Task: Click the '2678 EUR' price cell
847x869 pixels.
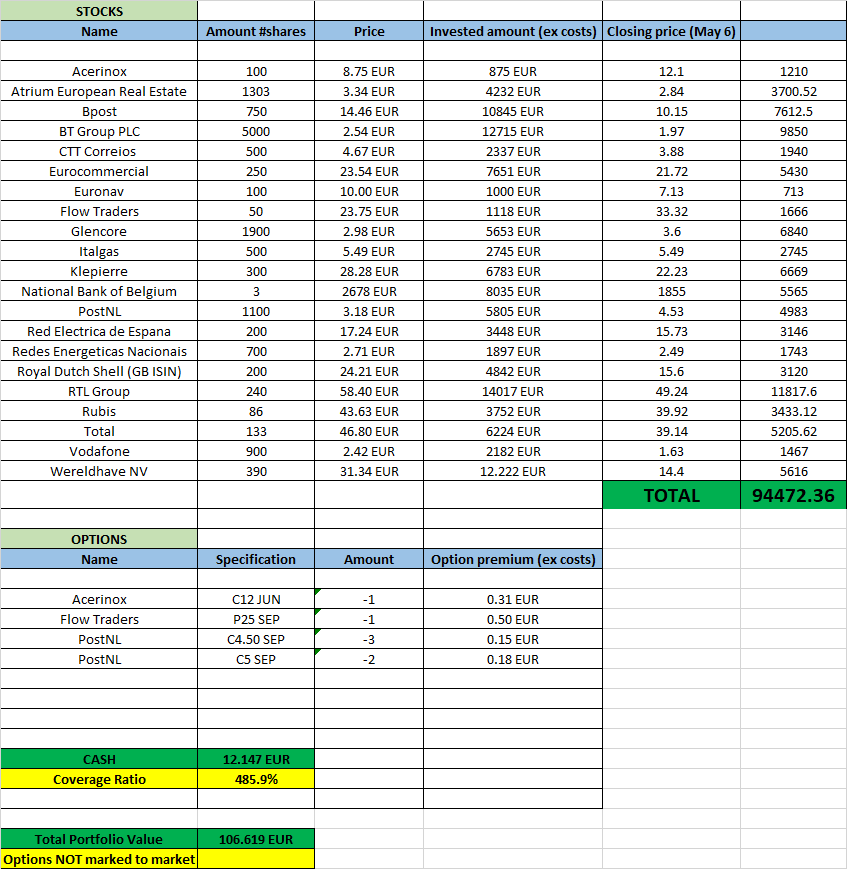Action: point(369,290)
